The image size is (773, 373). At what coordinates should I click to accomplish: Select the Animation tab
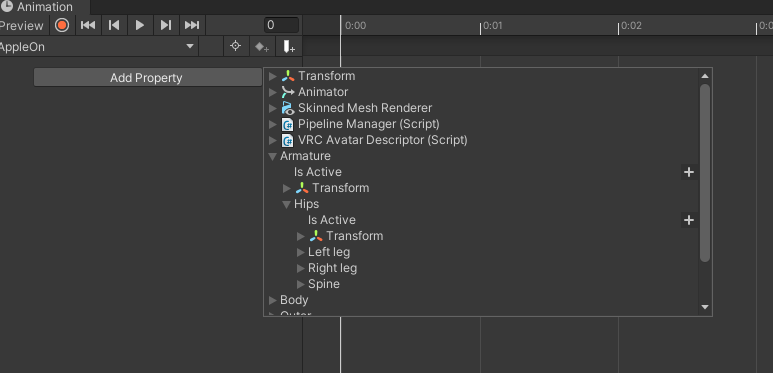44,7
